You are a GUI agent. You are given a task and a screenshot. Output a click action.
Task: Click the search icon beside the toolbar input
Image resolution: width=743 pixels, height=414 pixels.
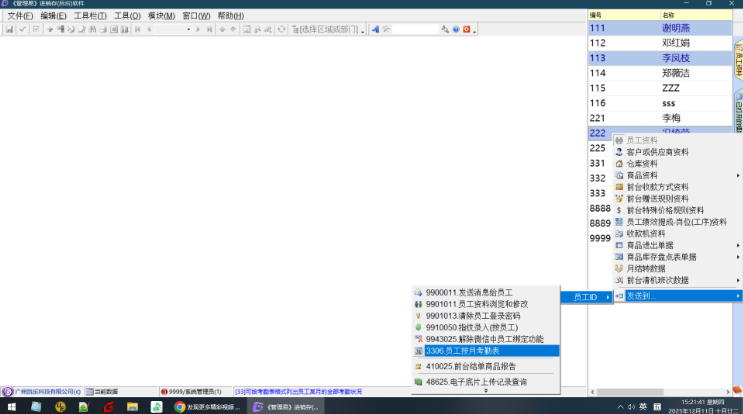point(444,30)
